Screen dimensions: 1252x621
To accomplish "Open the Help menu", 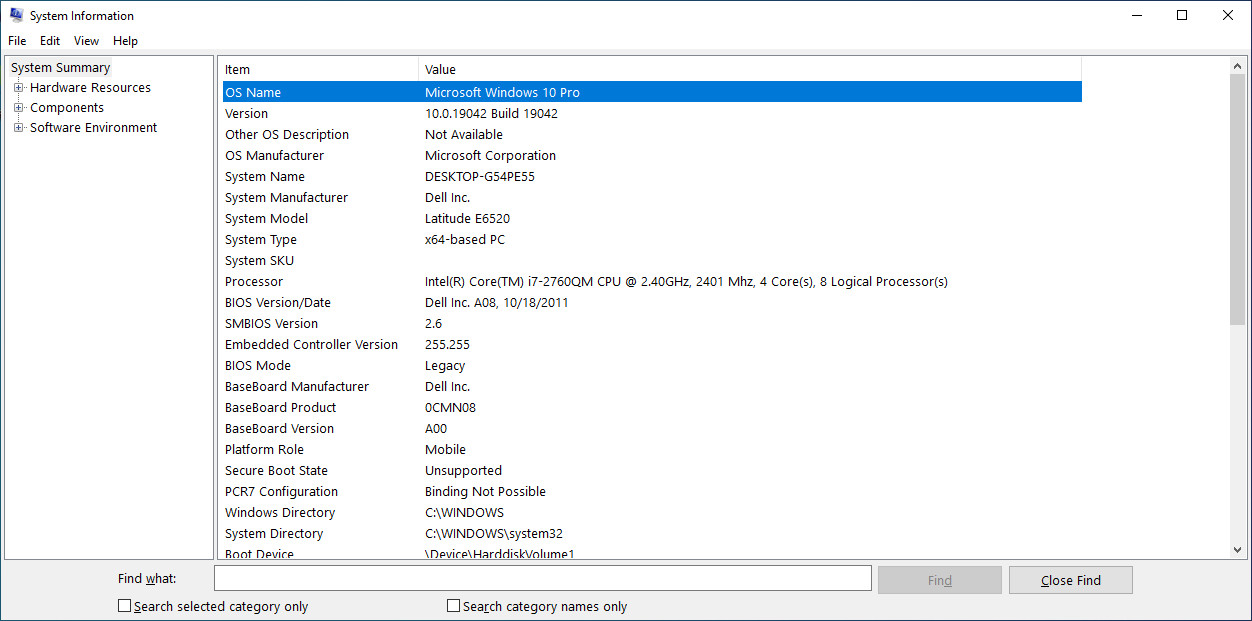I will point(125,41).
